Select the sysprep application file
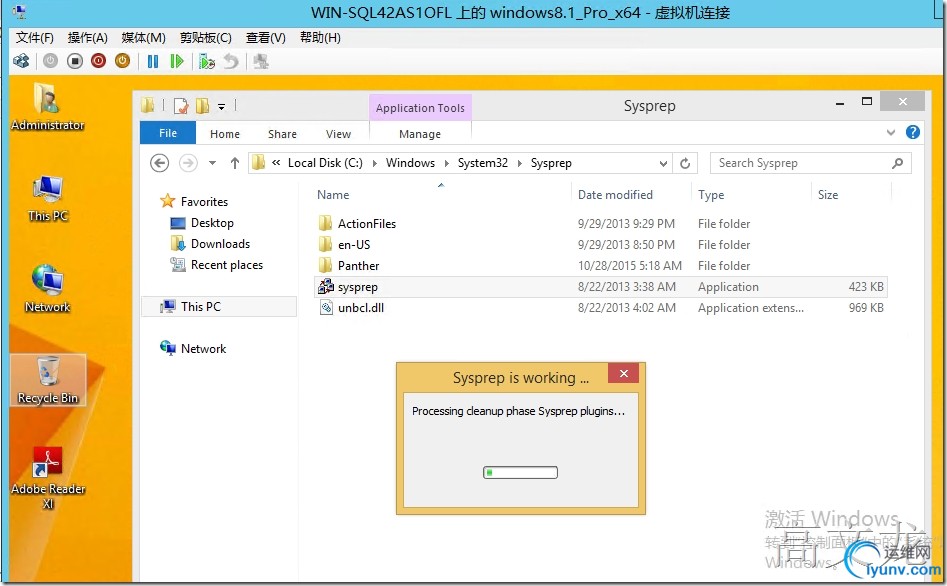Viewport: 947px width, 586px height. [x=601, y=286]
